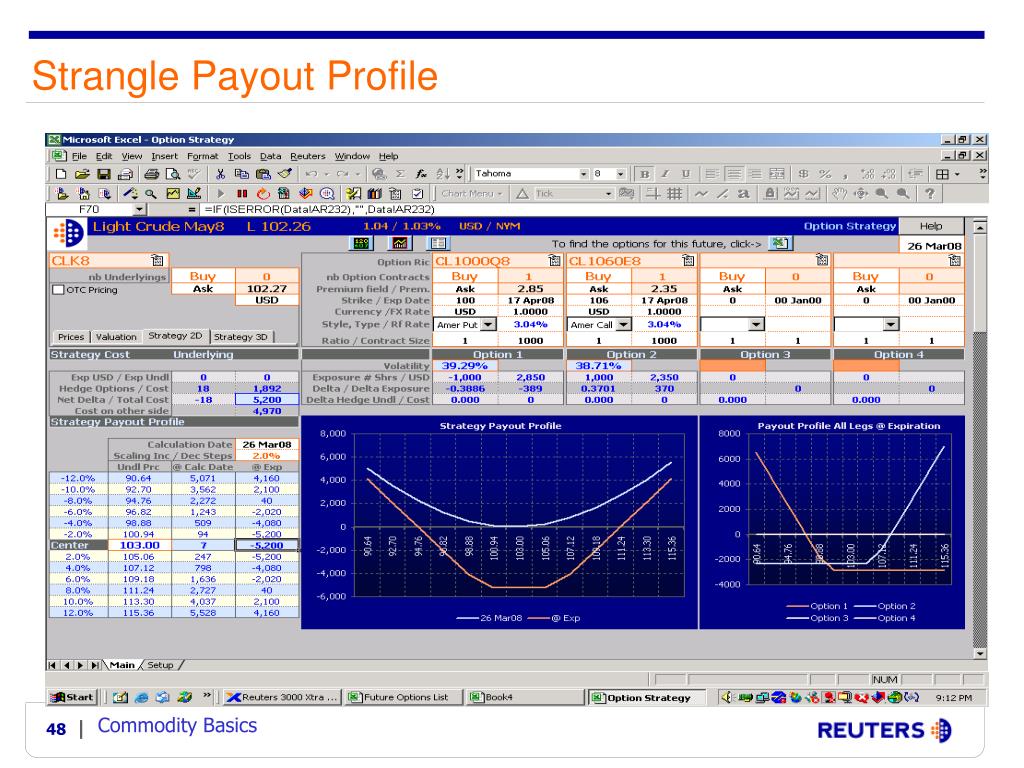Expand the font size 8 dropdown
Screen dimensions: 1024x768
[620, 174]
